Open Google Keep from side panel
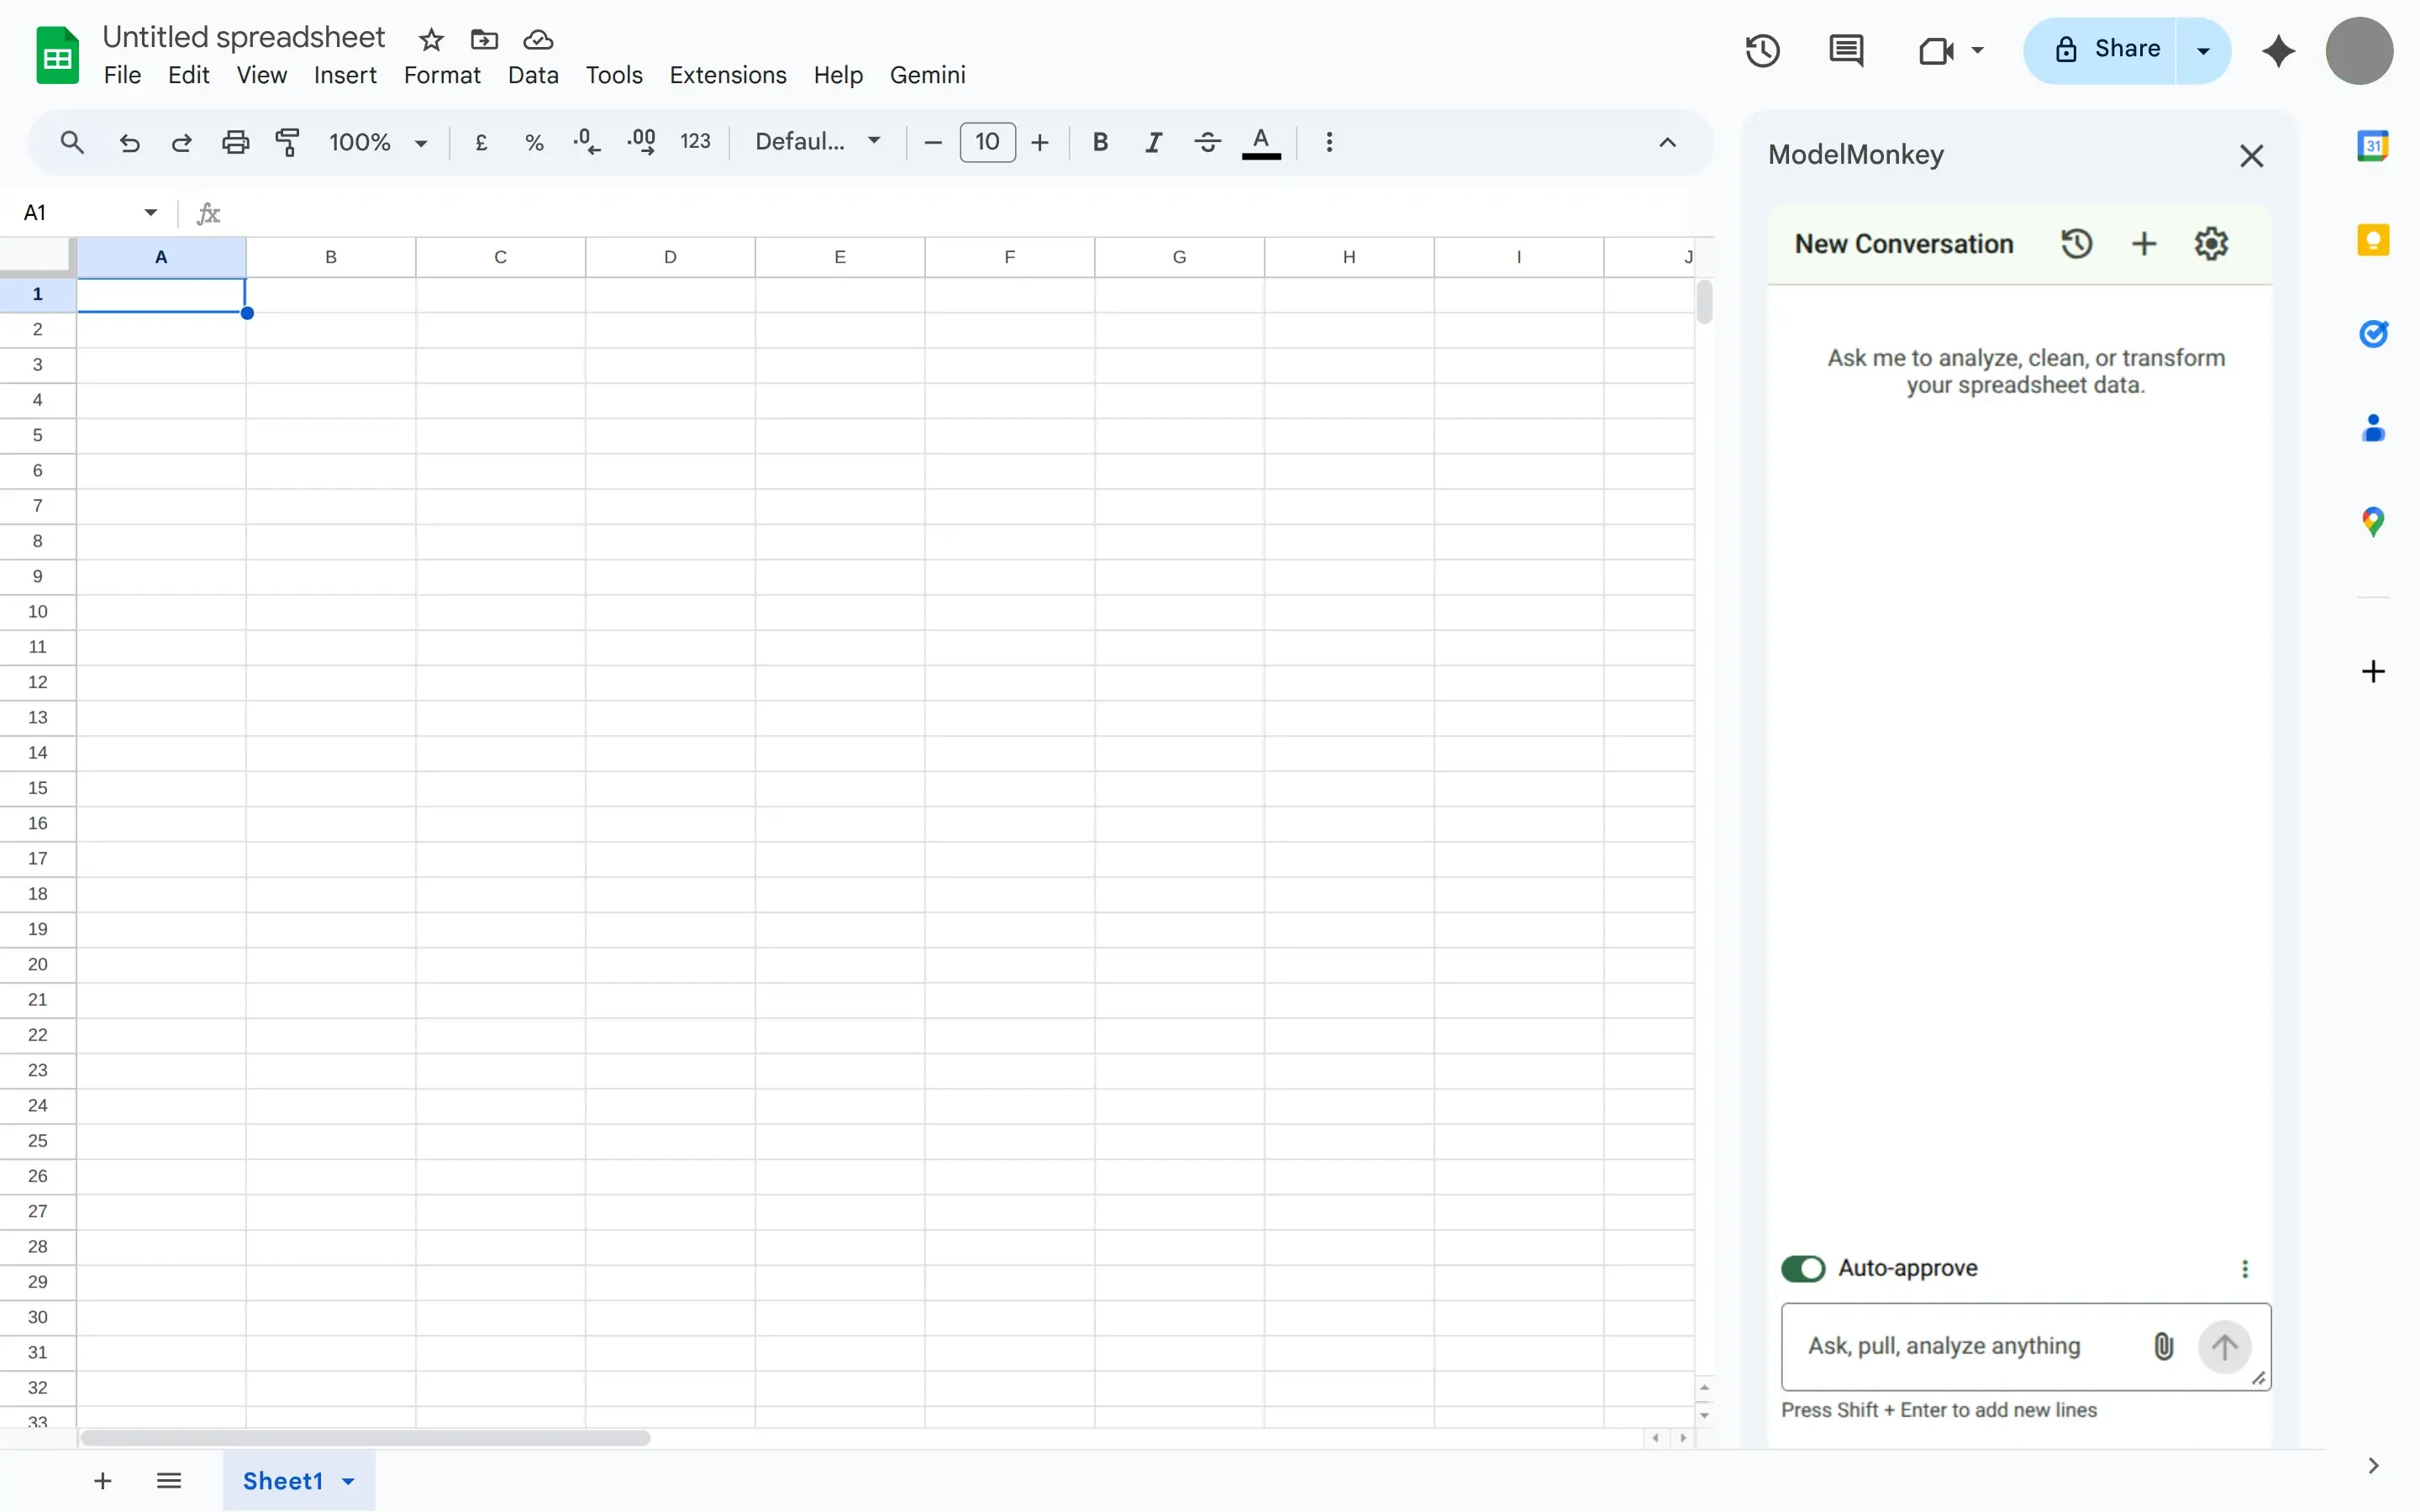Viewport: 2420px width, 1512px height. pos(2373,240)
